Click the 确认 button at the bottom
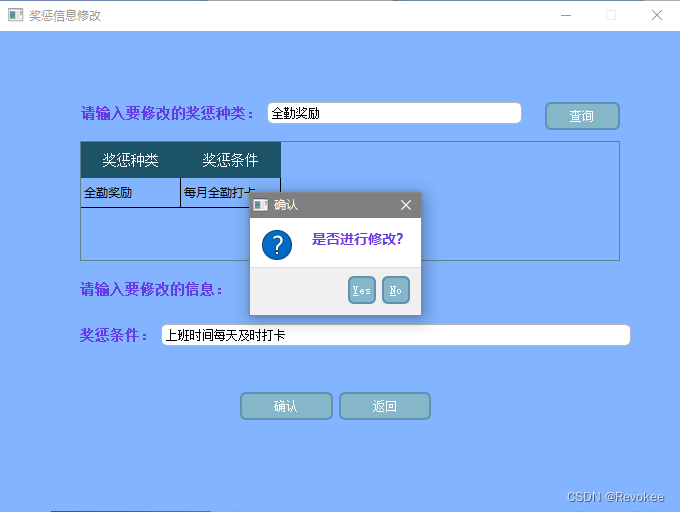Image resolution: width=680 pixels, height=512 pixels. click(x=286, y=406)
